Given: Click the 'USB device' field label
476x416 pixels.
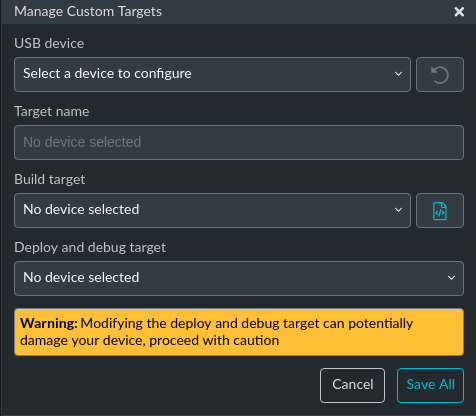Looking at the screenshot, I should [x=49, y=43].
